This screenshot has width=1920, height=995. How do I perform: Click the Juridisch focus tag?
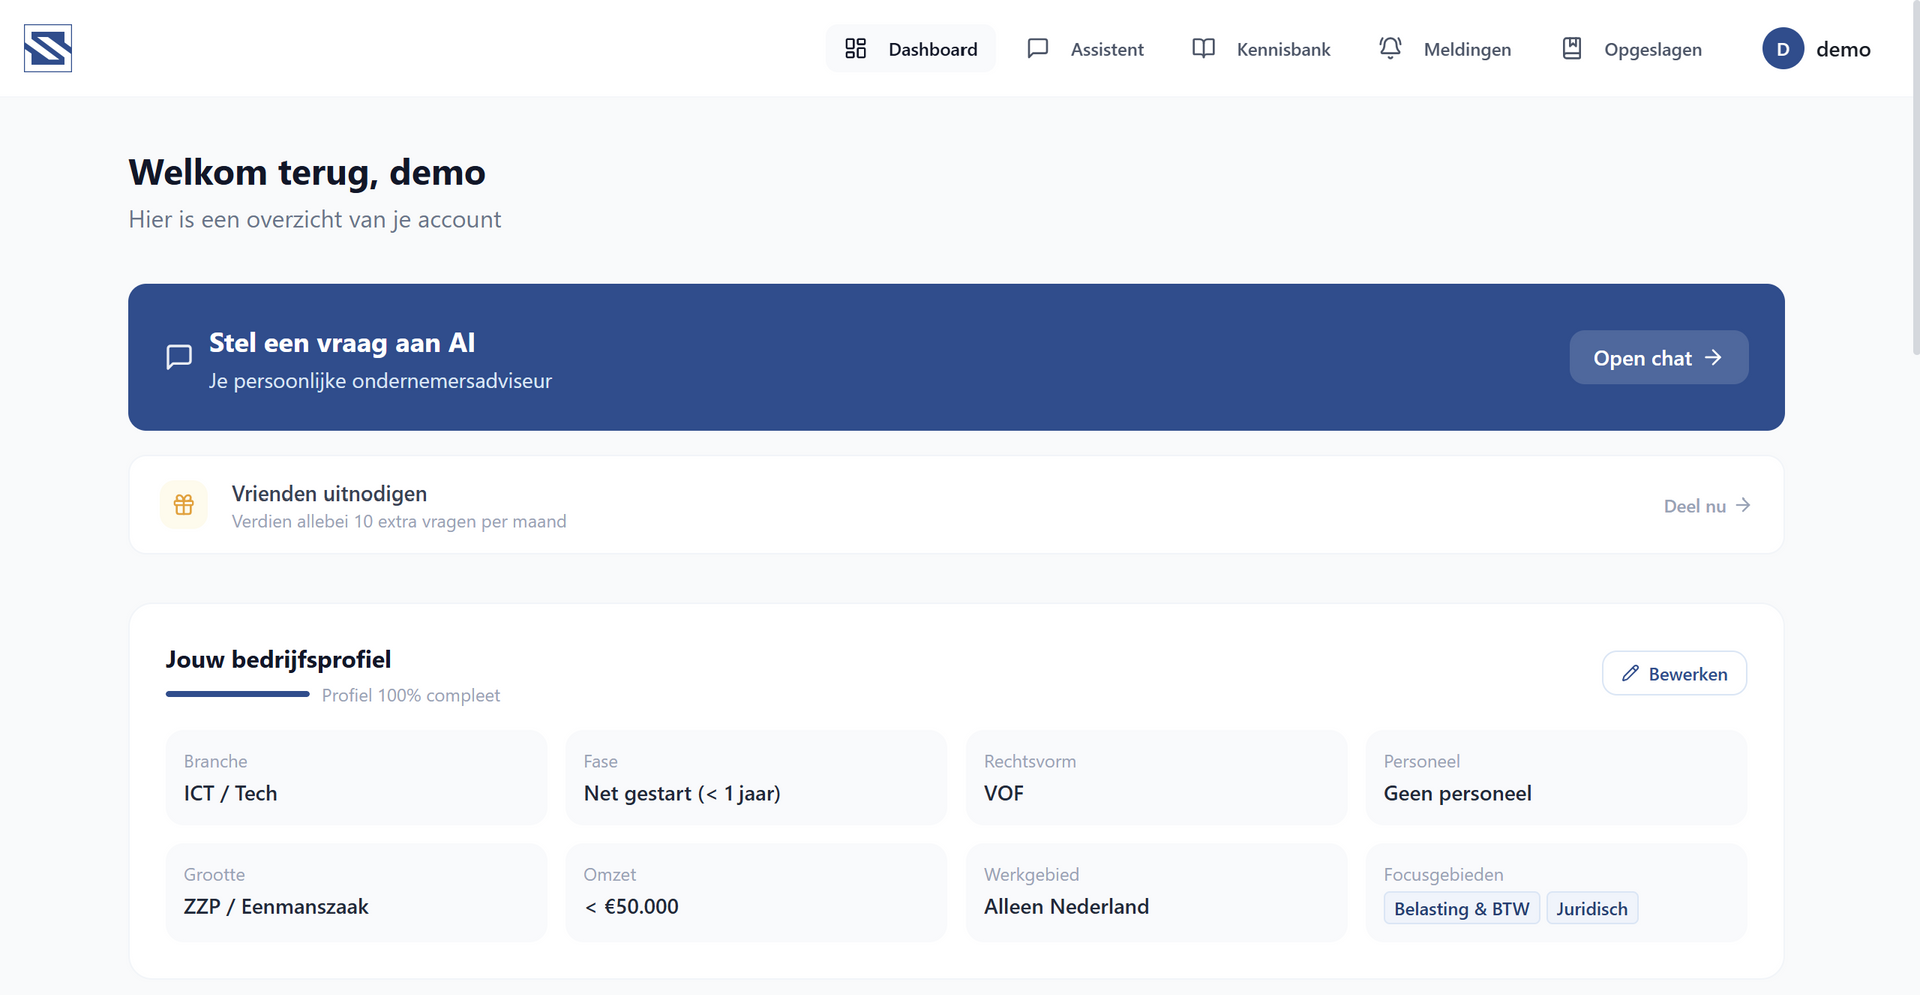click(1592, 908)
